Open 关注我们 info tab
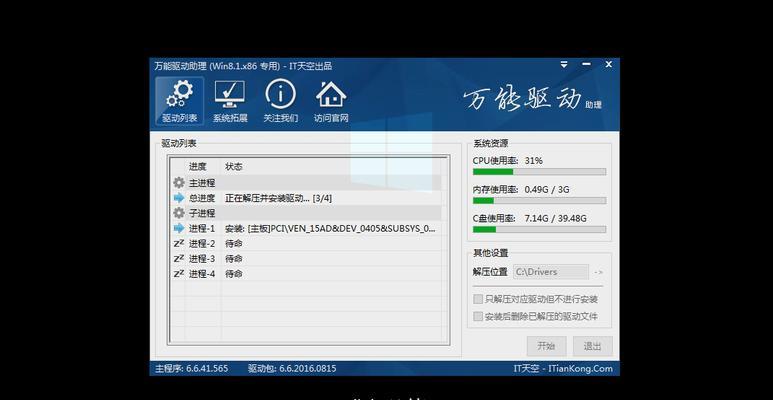 click(x=281, y=101)
